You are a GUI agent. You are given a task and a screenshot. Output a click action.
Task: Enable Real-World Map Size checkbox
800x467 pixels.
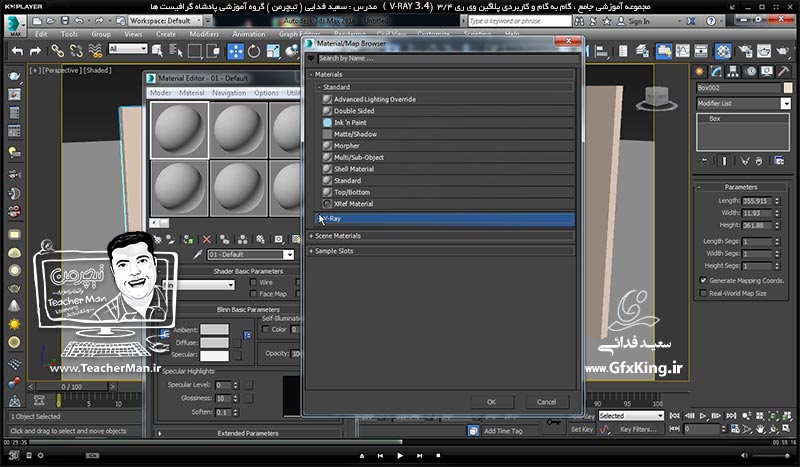pyautogui.click(x=703, y=293)
